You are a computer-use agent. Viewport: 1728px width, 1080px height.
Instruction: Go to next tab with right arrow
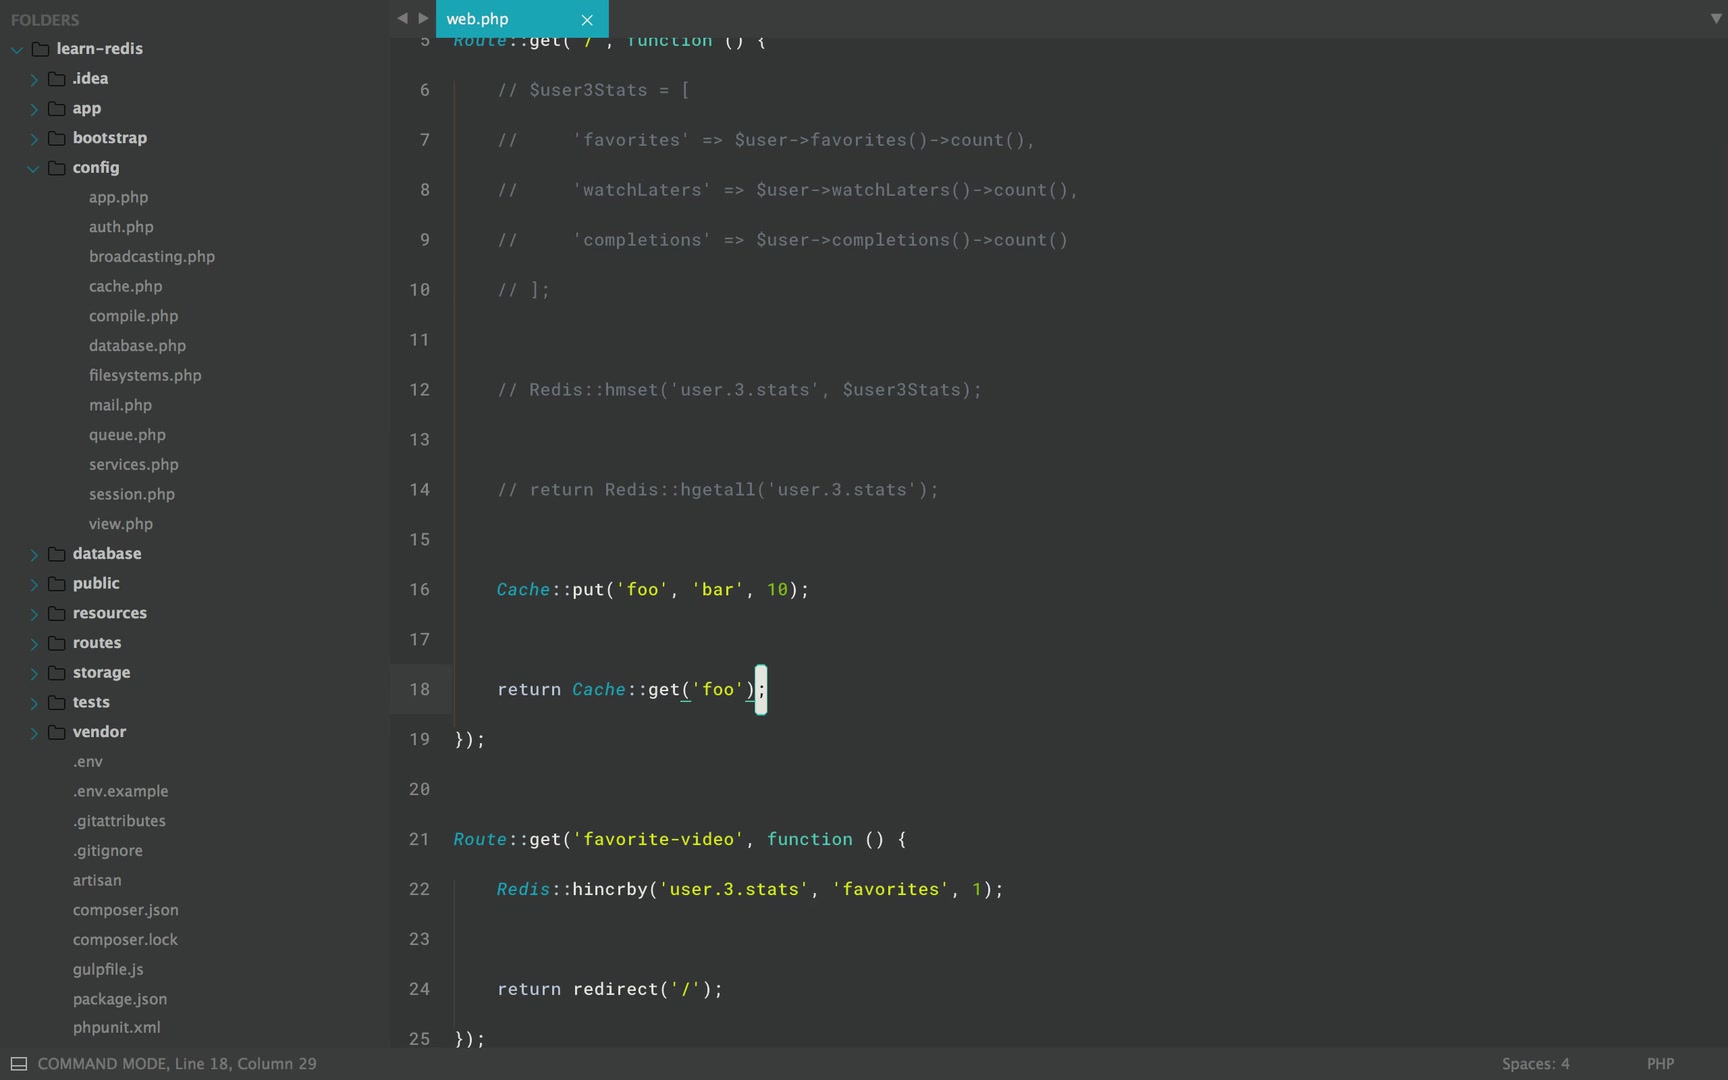(x=423, y=18)
